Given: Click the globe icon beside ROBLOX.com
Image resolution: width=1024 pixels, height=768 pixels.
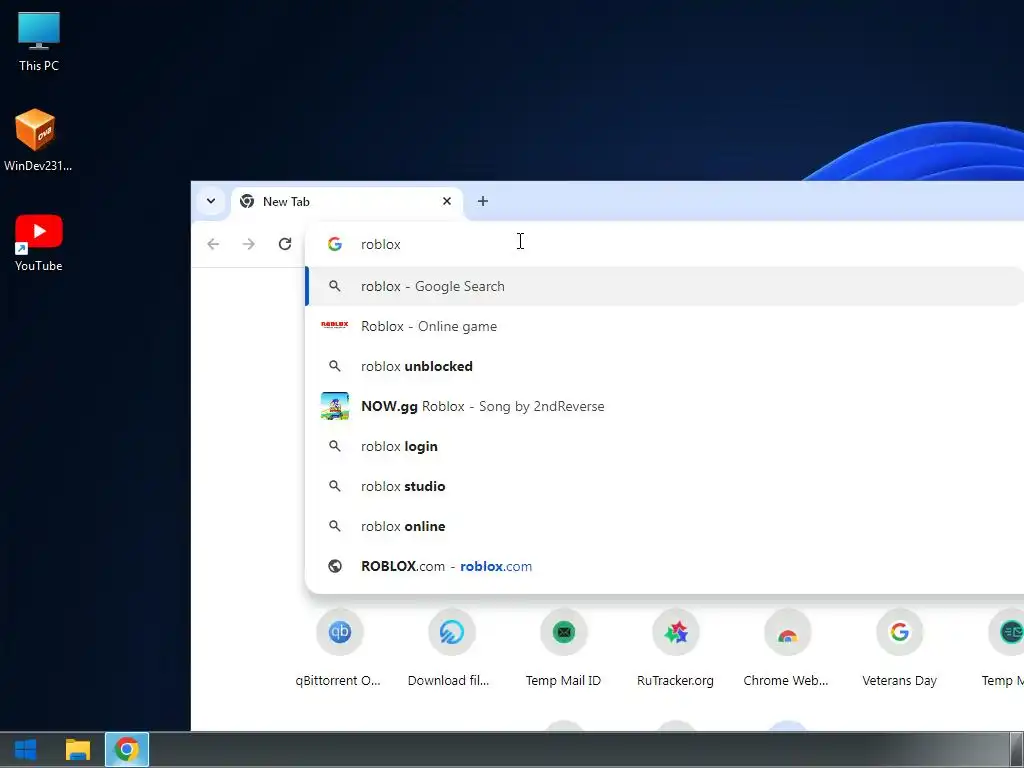Looking at the screenshot, I should click(x=335, y=566).
